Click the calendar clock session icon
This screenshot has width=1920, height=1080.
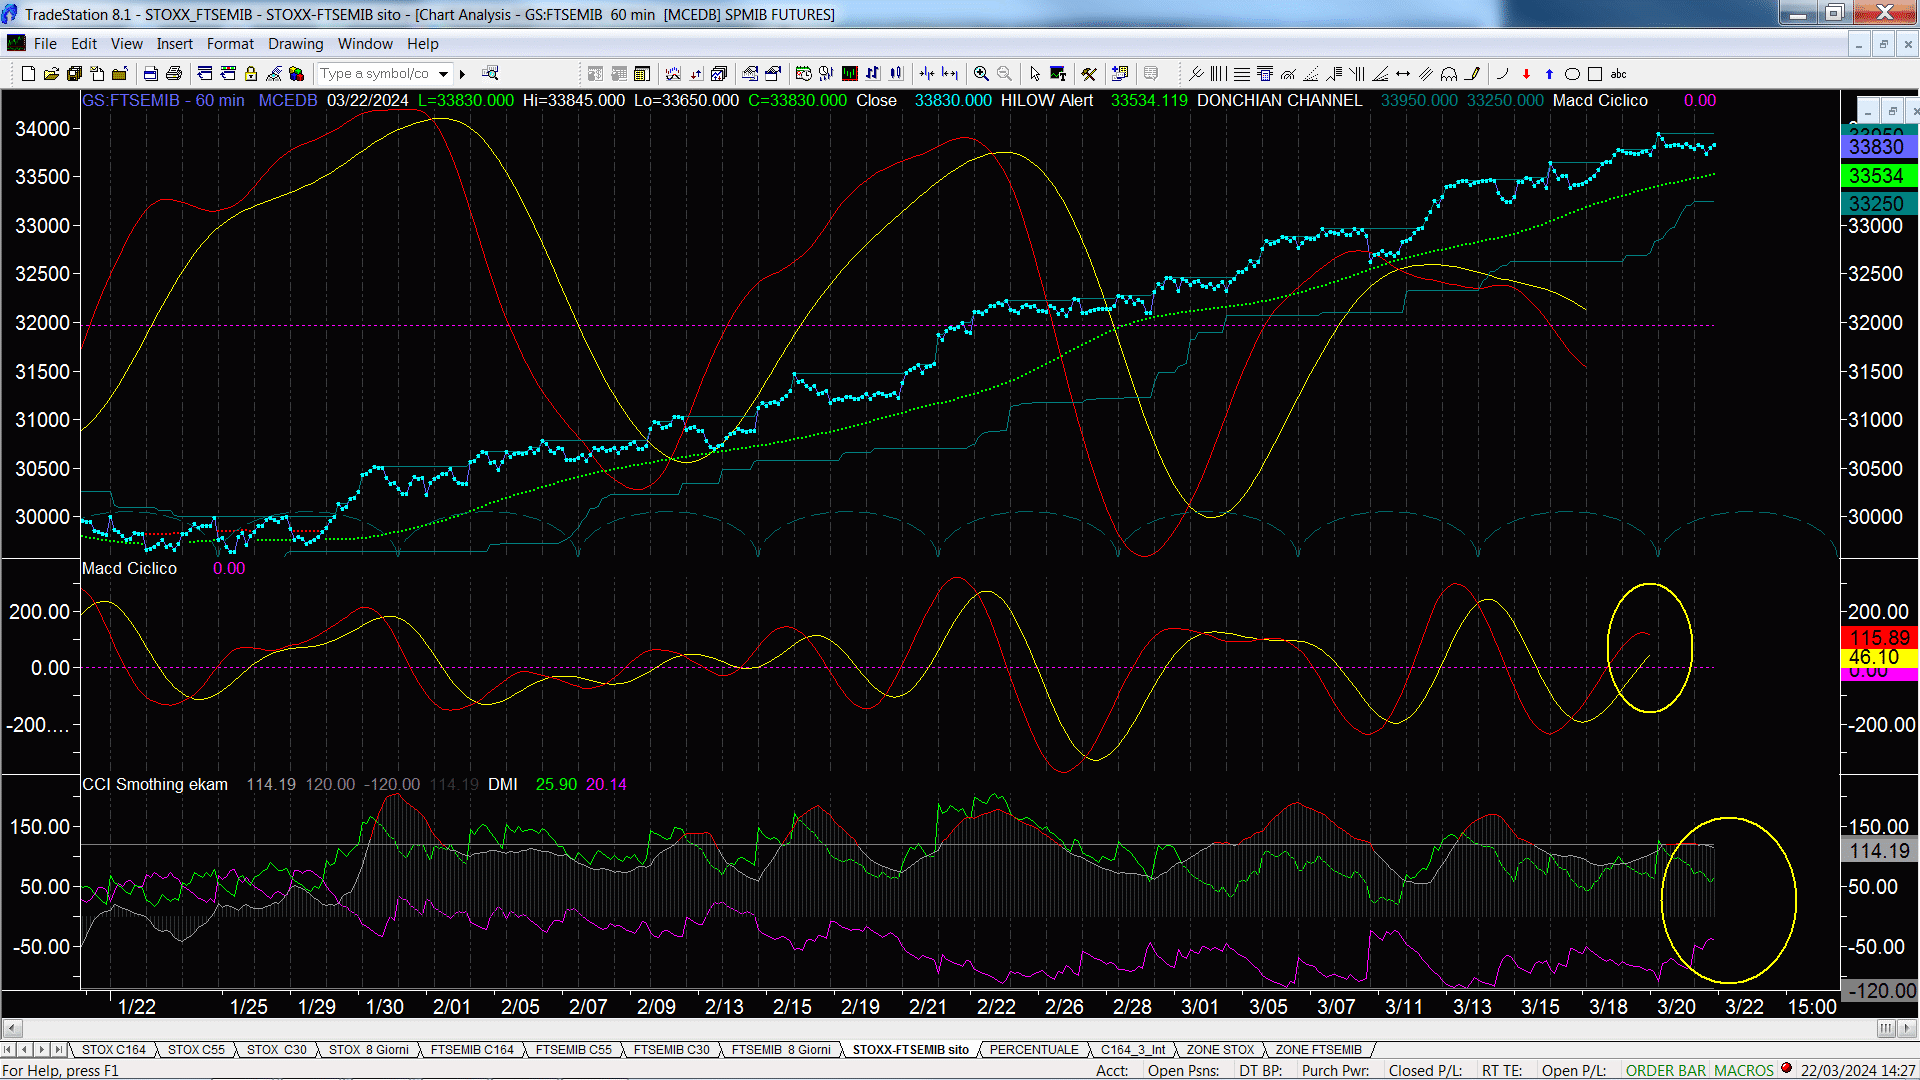click(803, 73)
